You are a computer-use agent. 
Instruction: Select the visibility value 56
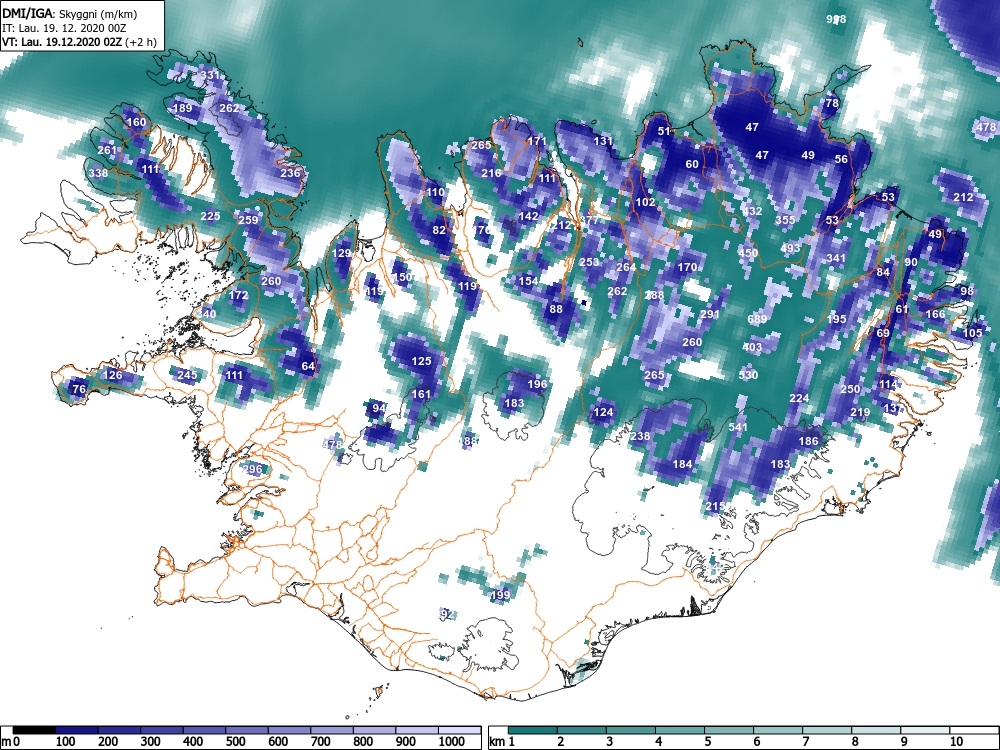click(x=841, y=159)
